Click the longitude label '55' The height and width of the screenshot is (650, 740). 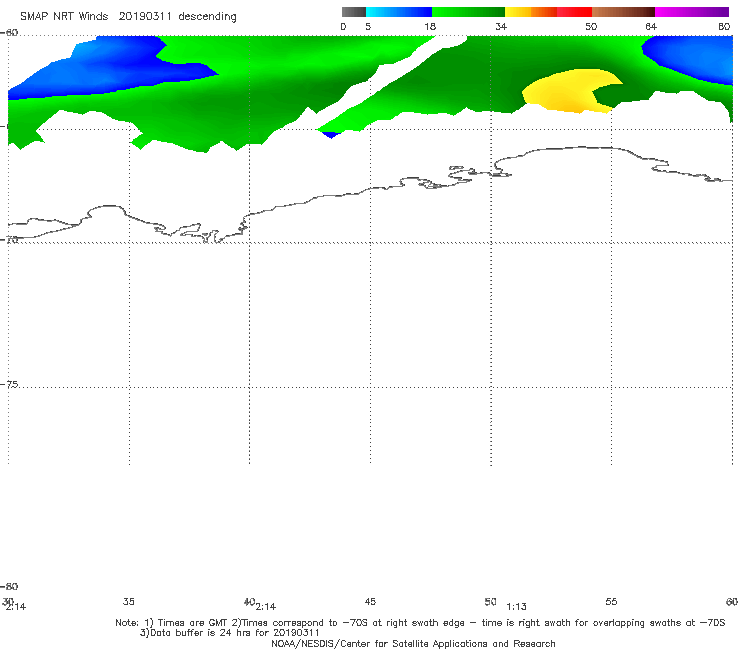(611, 601)
